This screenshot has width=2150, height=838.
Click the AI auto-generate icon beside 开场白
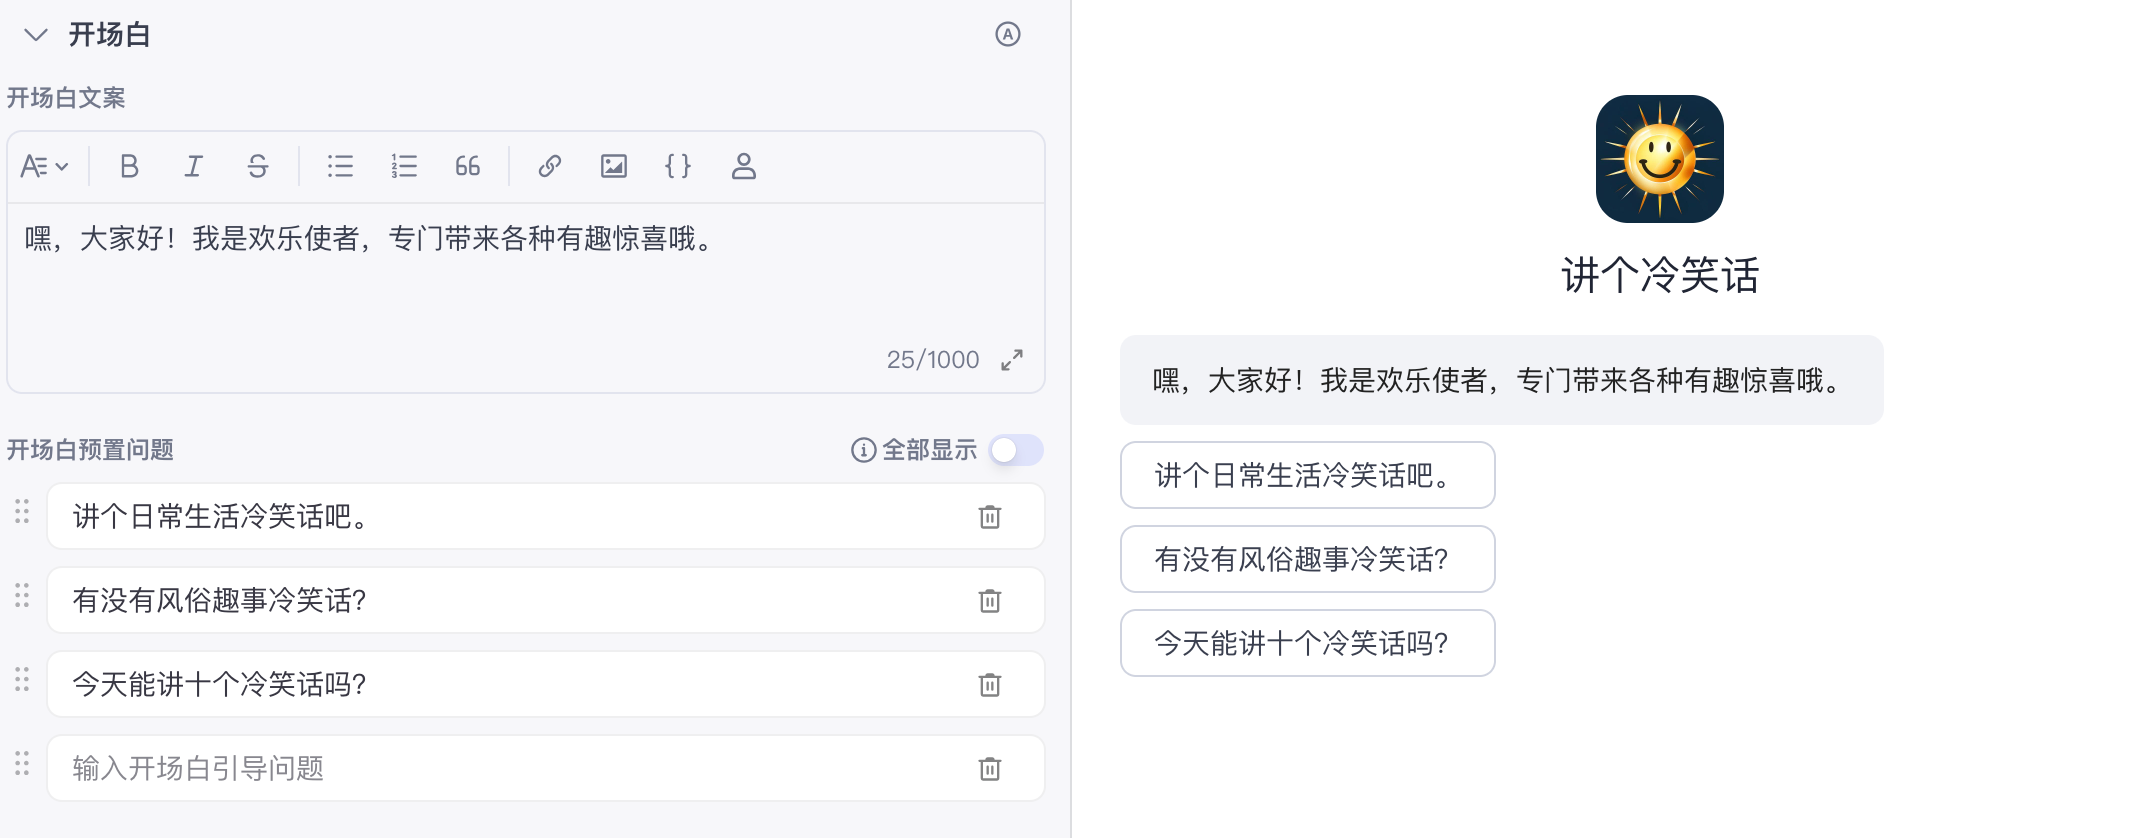[1008, 35]
